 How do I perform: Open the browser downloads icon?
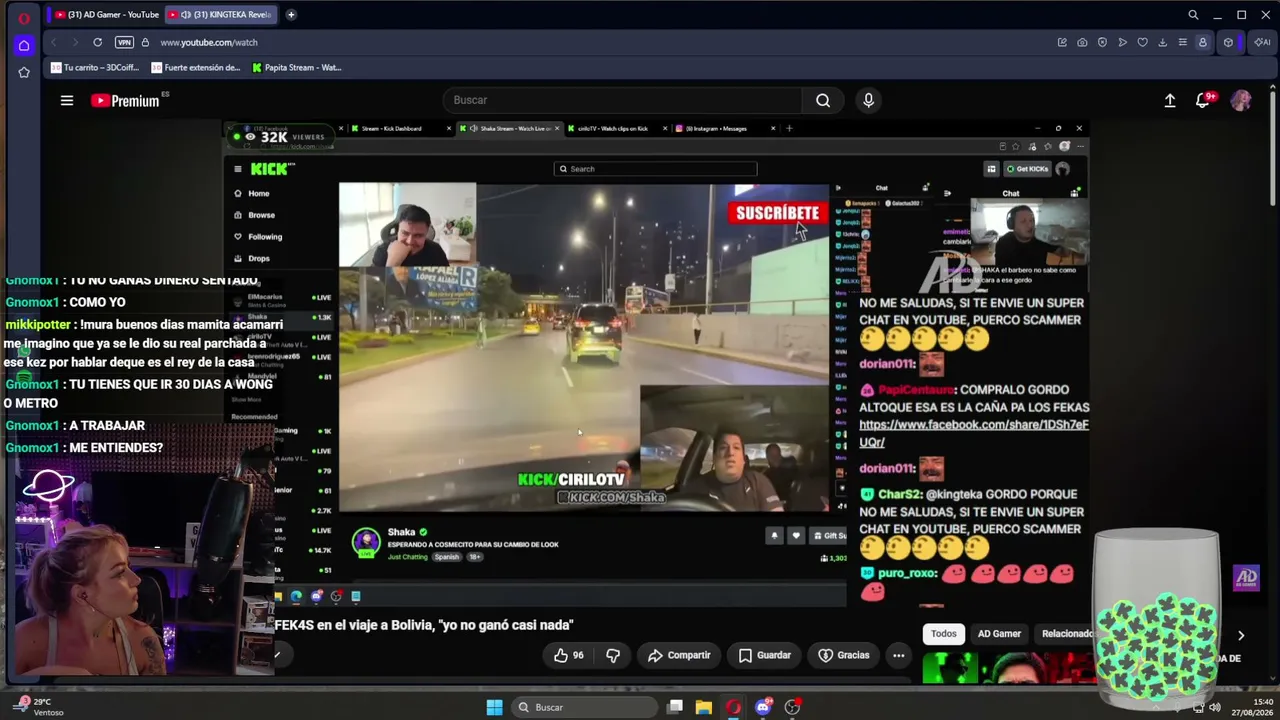coord(1162,42)
